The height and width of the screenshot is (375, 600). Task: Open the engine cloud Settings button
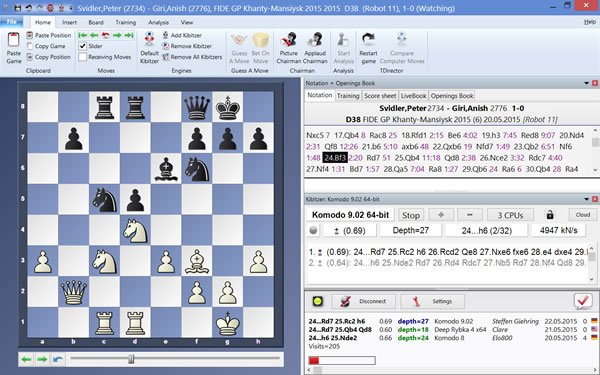click(432, 302)
